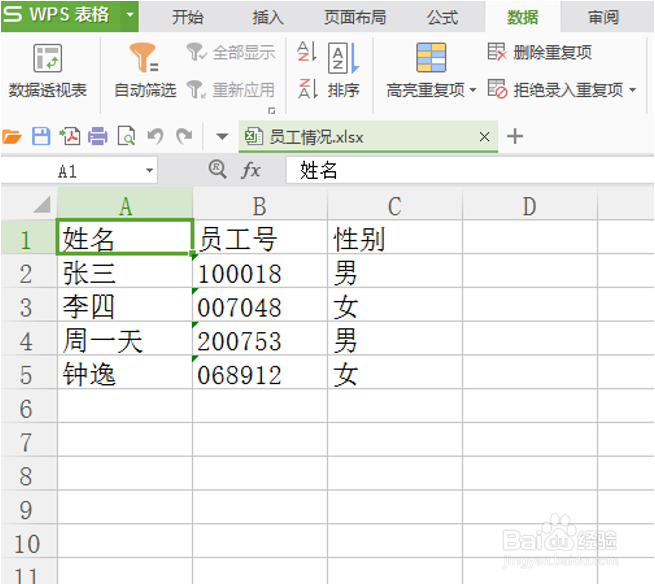This screenshot has height=584, width=655.
Task: Select cell 068912
Action: [260, 373]
